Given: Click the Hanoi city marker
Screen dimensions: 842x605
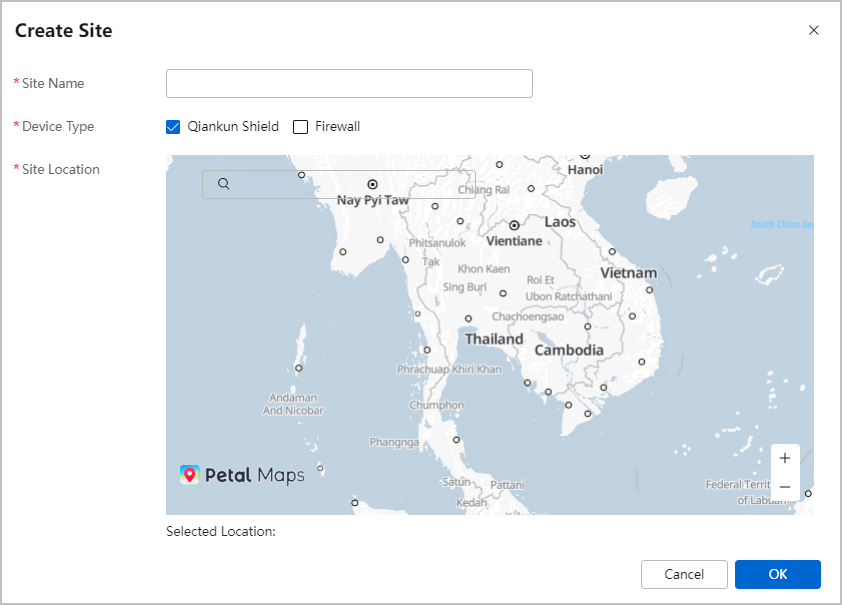Looking at the screenshot, I should click(x=585, y=156).
